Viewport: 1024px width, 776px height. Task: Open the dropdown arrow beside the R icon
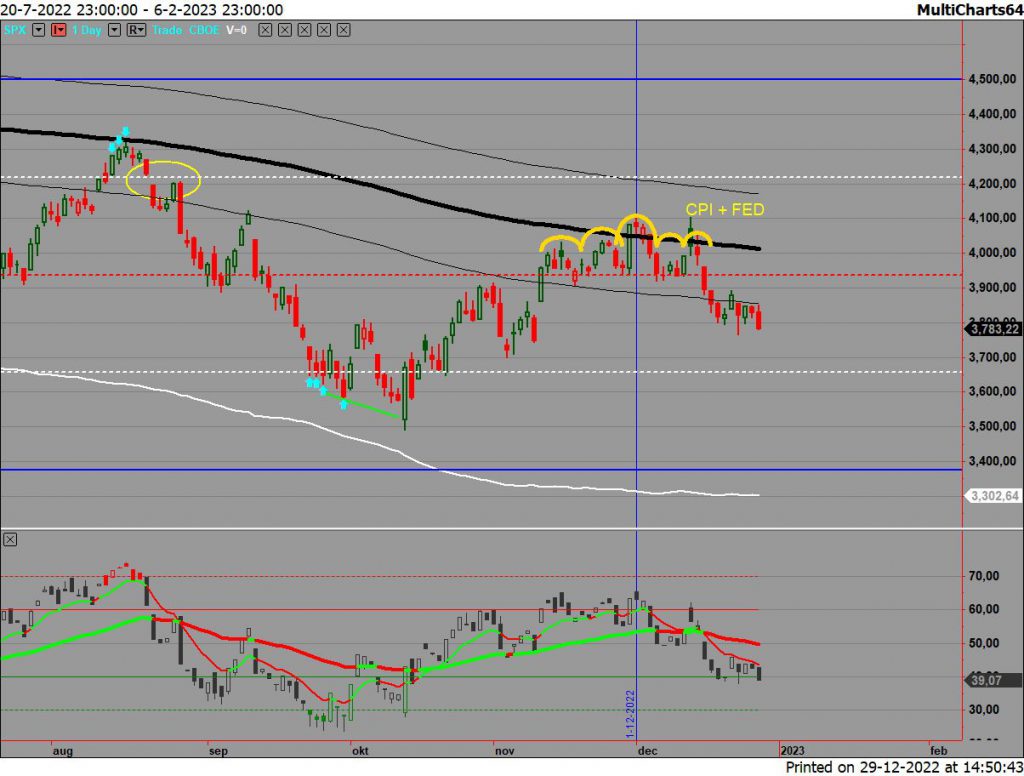pos(142,30)
